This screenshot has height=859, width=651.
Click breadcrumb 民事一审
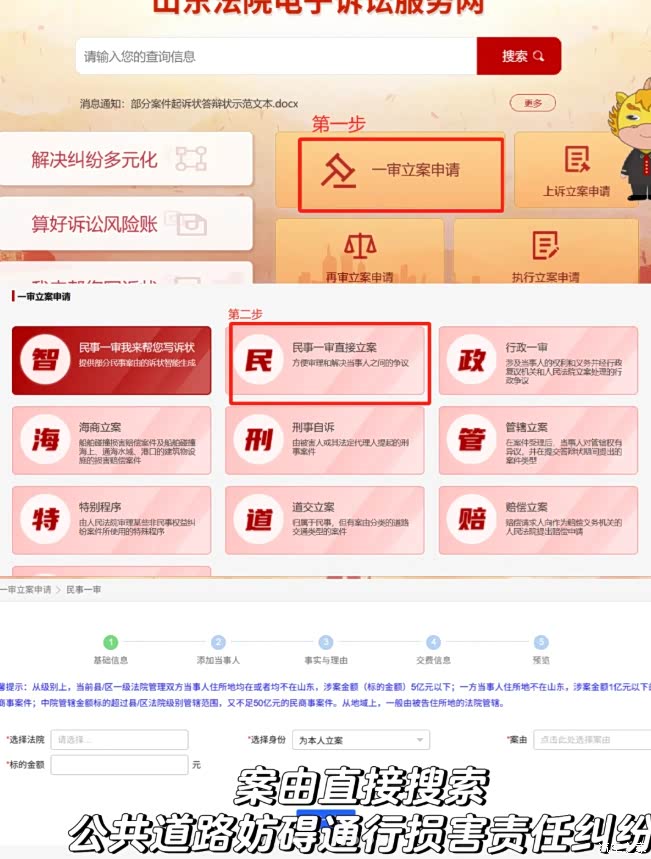coord(83,589)
